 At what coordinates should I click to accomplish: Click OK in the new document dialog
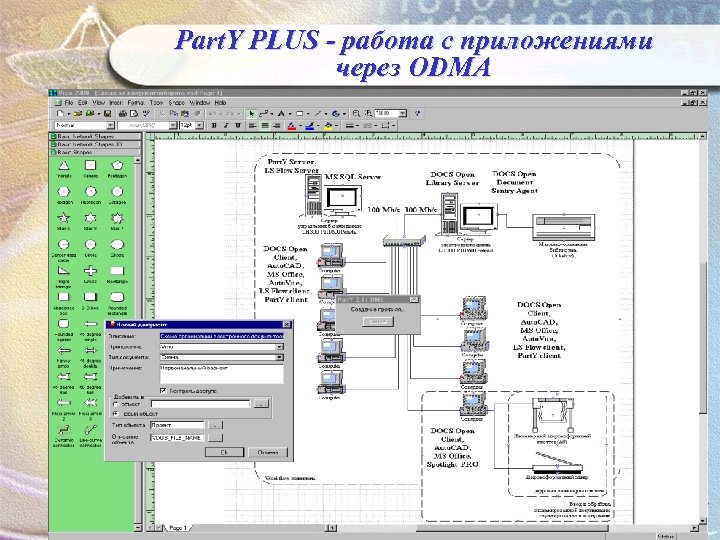pyautogui.click(x=224, y=452)
